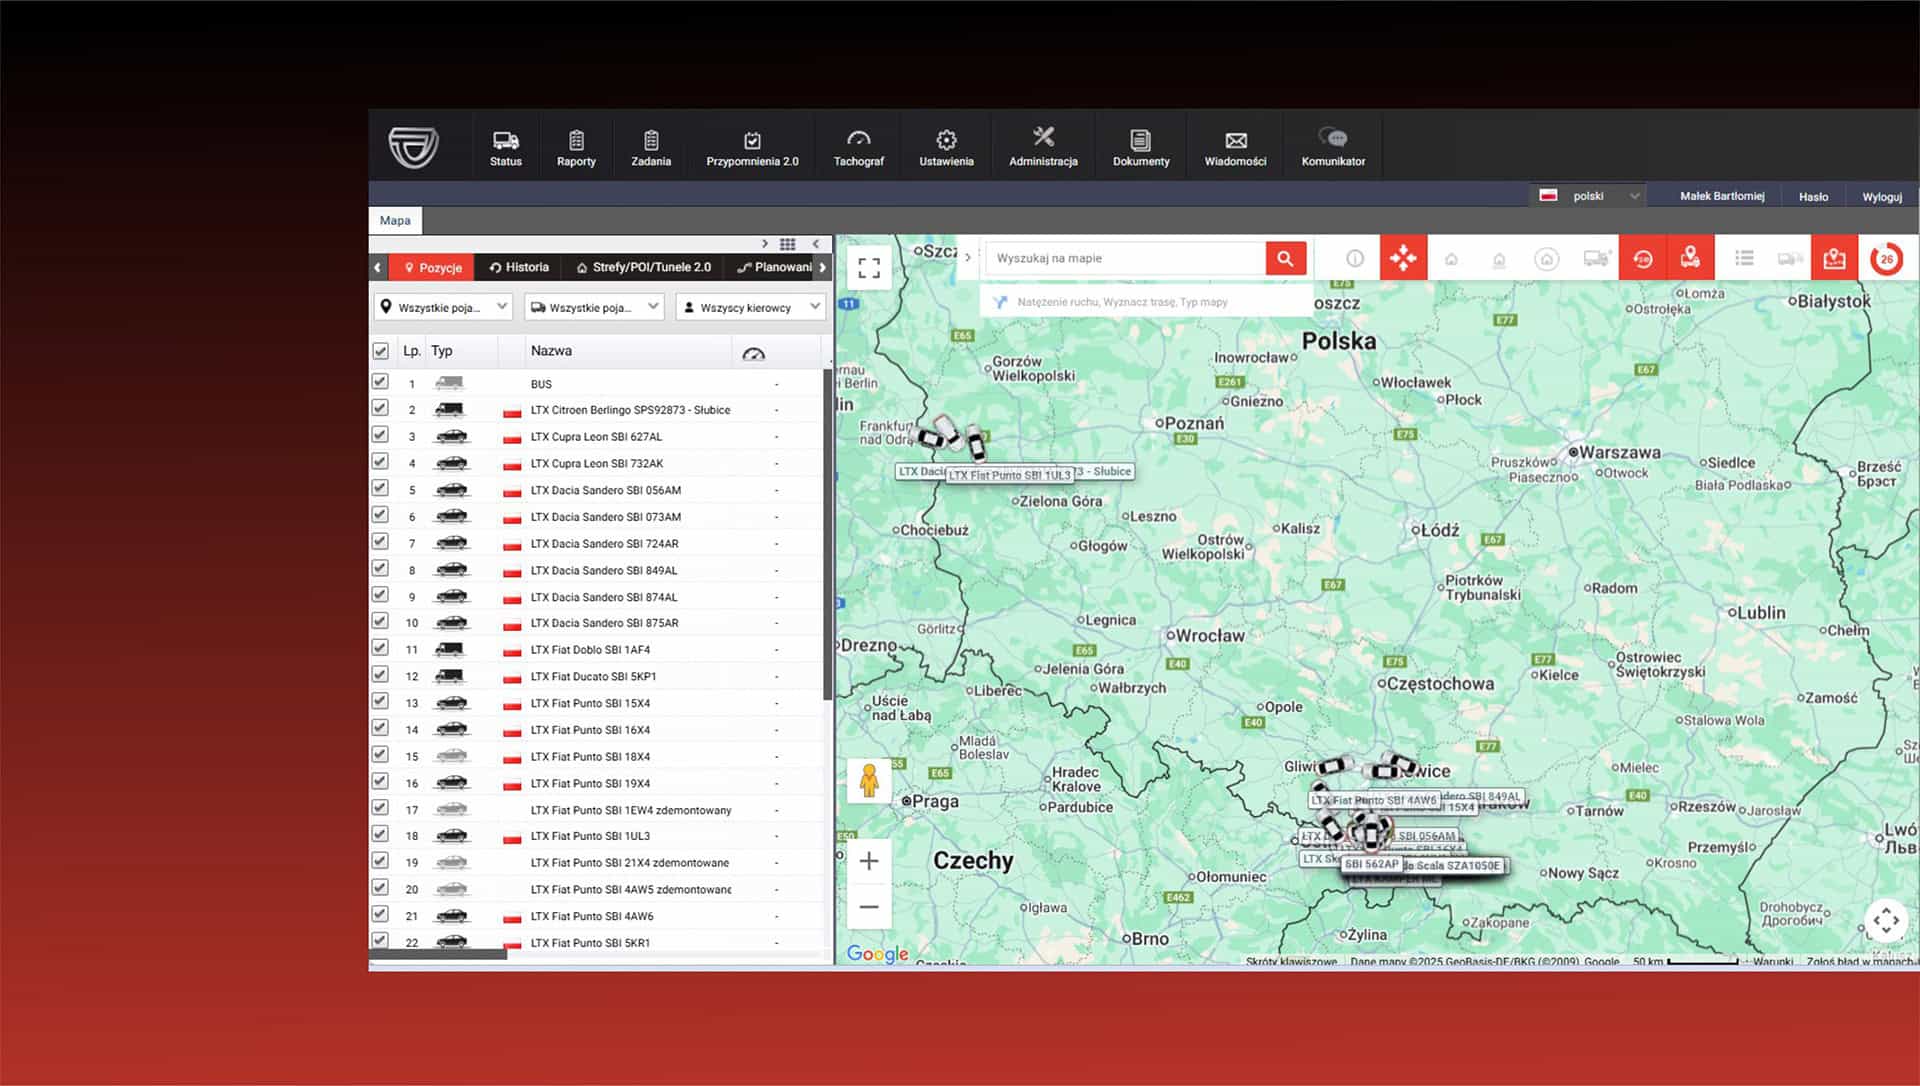This screenshot has width=1920, height=1086.
Task: Expand the Wszystkie pojazdy vehicle filter
Action: (x=443, y=307)
